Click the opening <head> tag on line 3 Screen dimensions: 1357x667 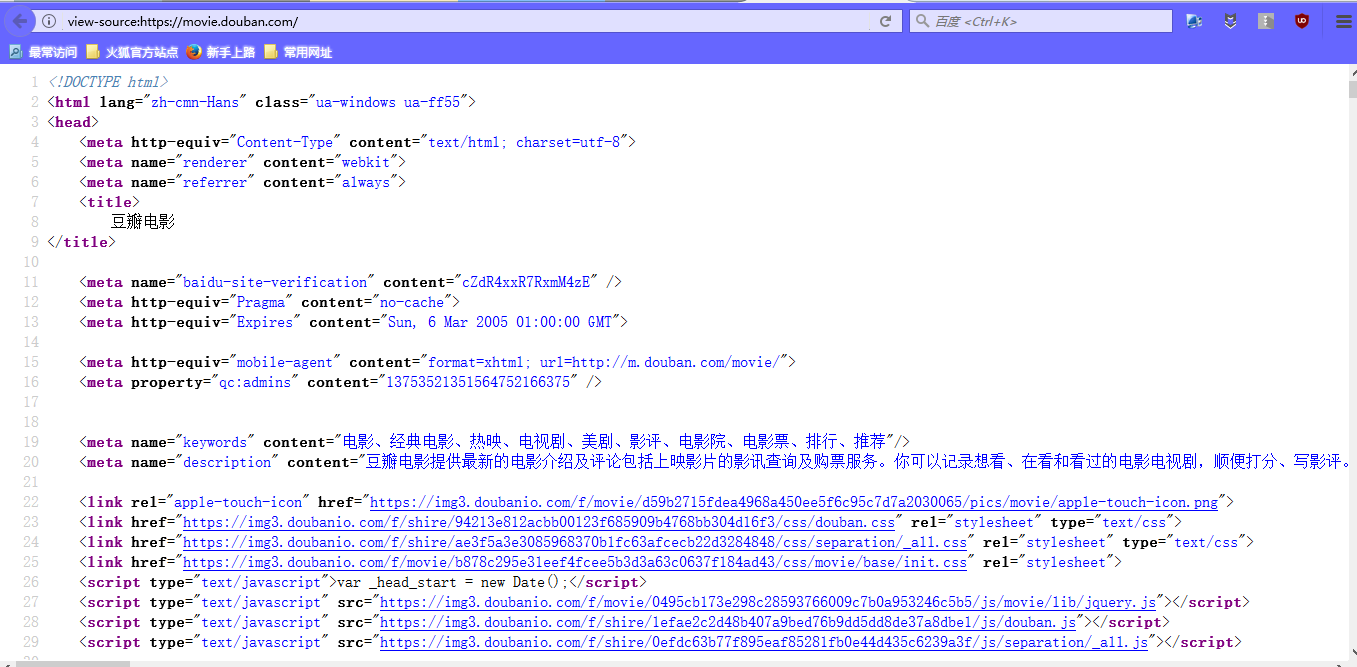pyautogui.click(x=73, y=122)
